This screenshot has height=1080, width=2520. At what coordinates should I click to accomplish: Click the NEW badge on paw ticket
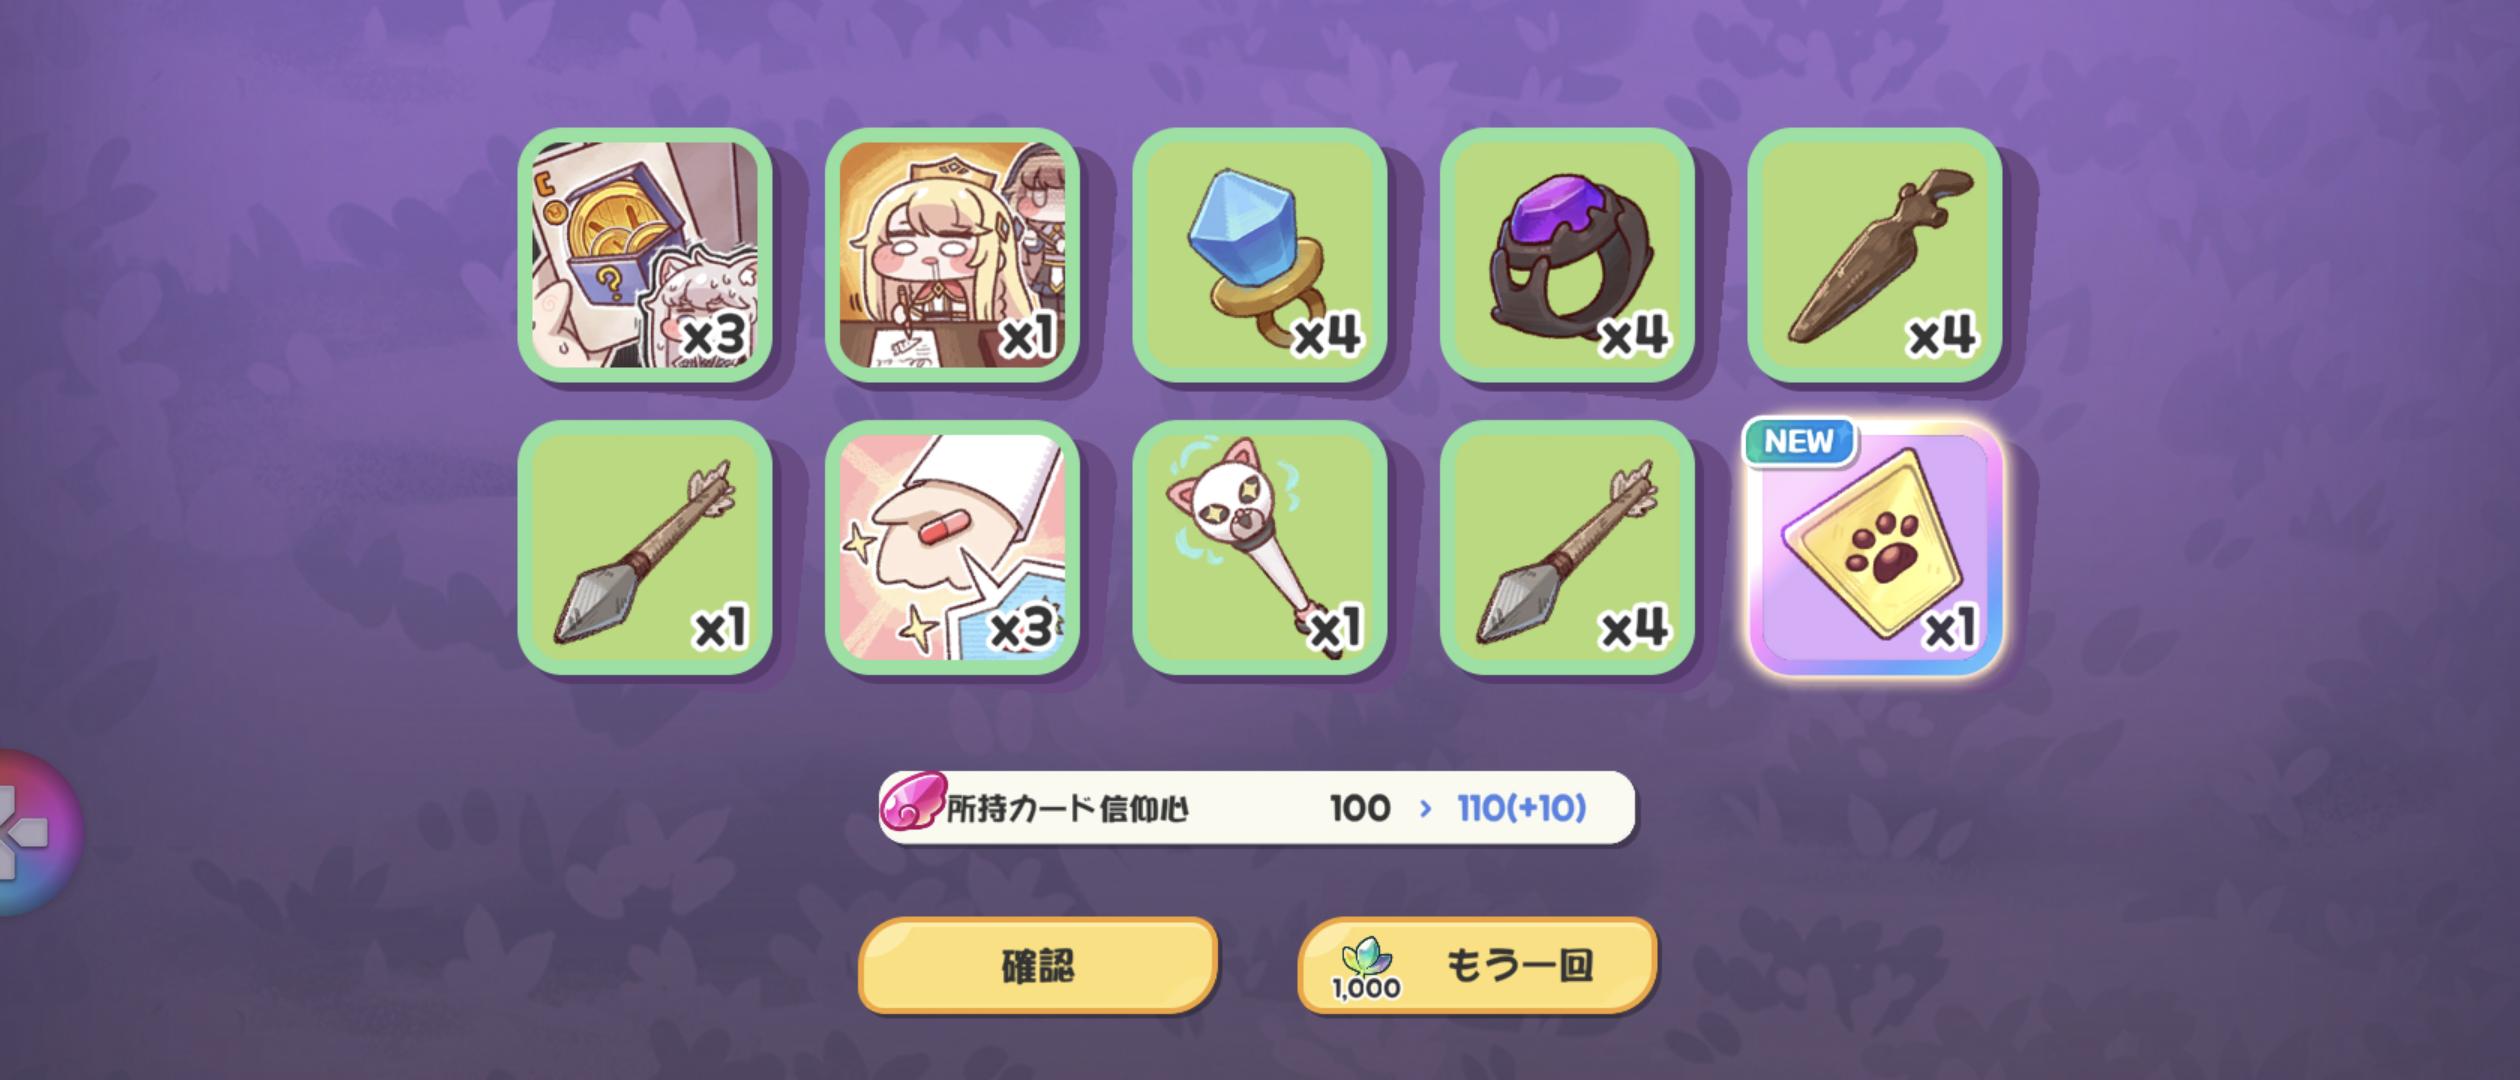point(1799,441)
